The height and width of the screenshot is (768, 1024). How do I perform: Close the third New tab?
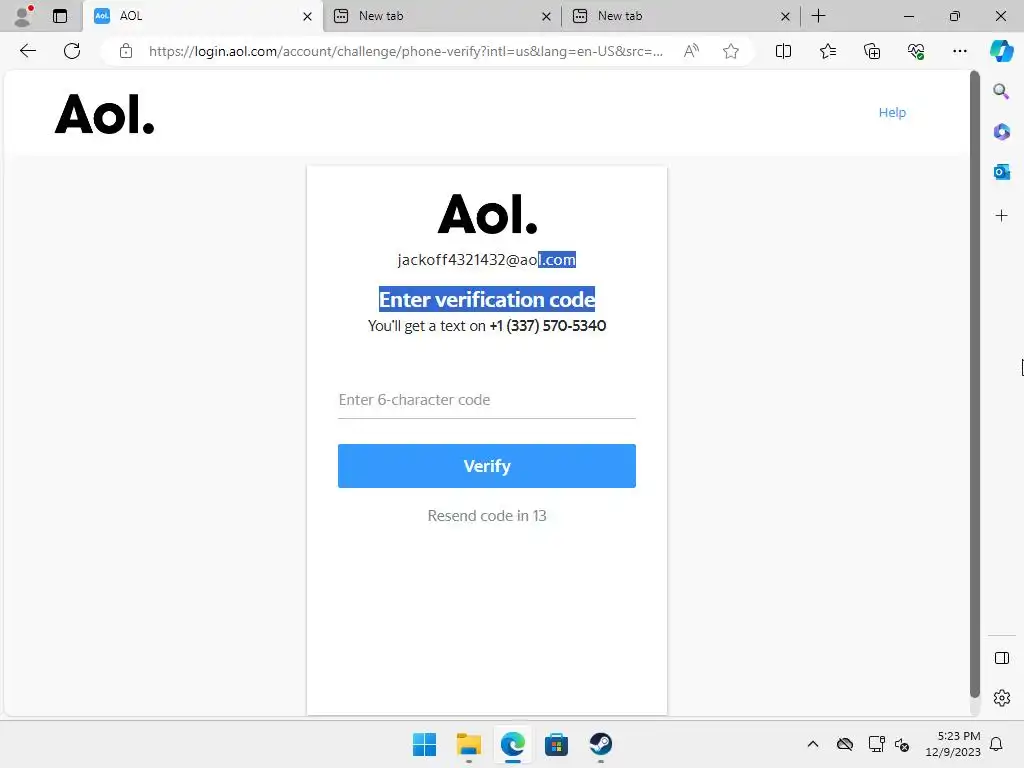click(785, 16)
